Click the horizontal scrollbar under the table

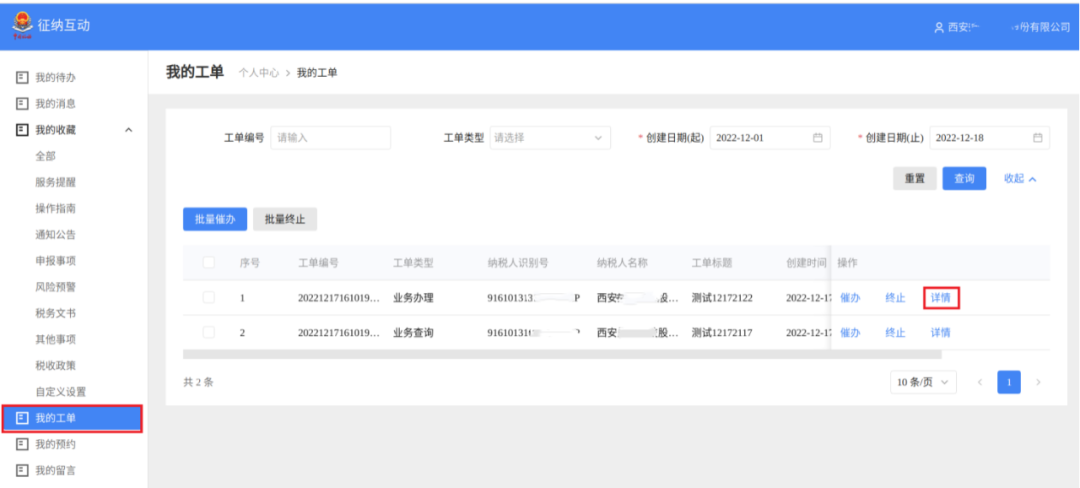click(x=560, y=353)
